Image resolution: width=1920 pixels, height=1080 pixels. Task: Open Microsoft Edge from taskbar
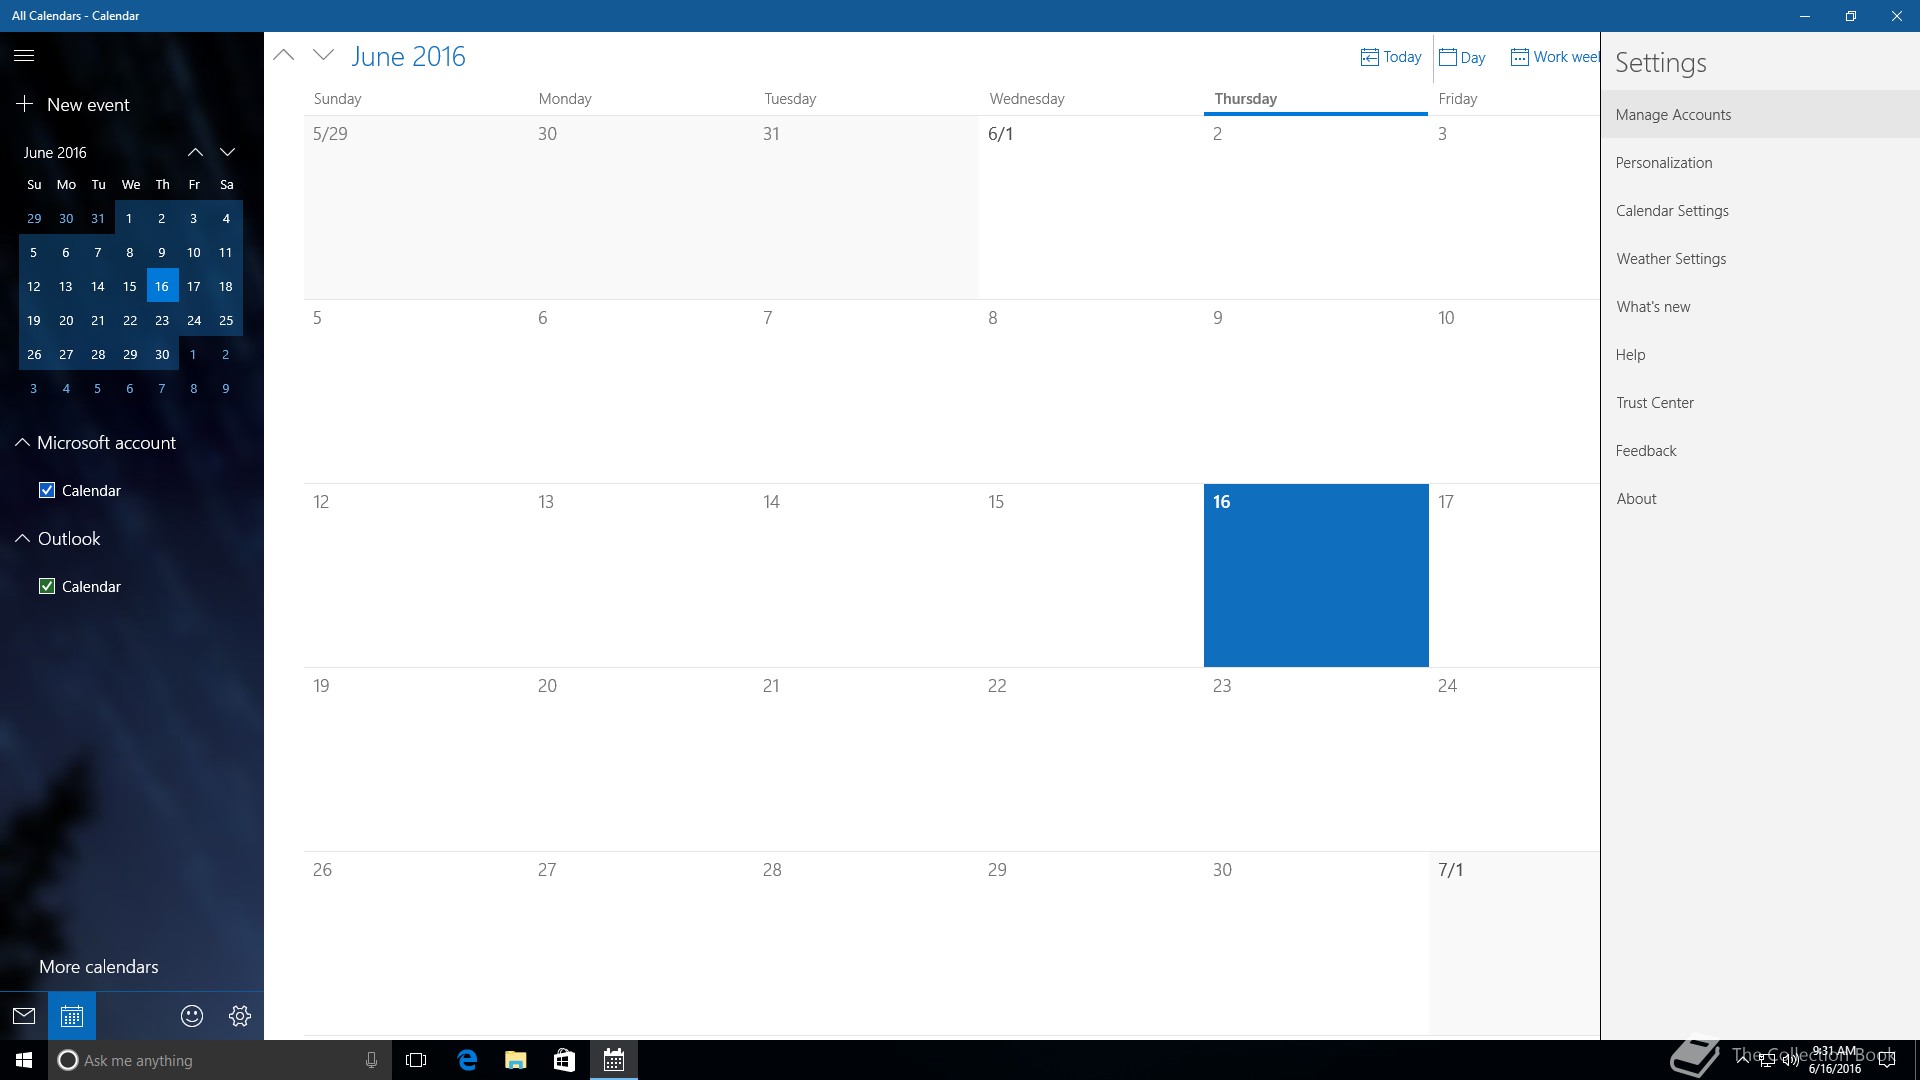coord(467,1060)
